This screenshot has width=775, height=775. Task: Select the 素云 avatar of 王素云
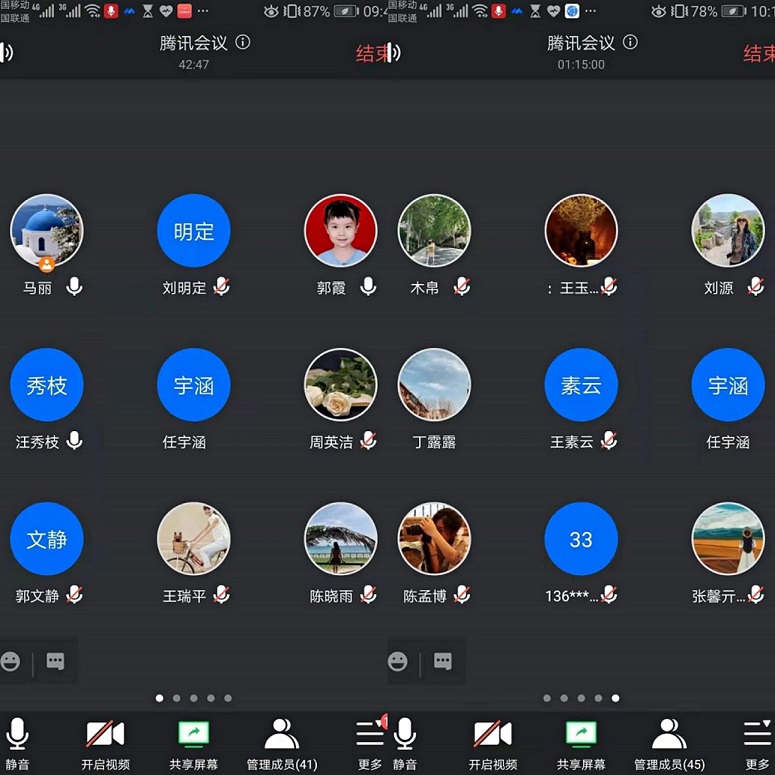coord(581,385)
